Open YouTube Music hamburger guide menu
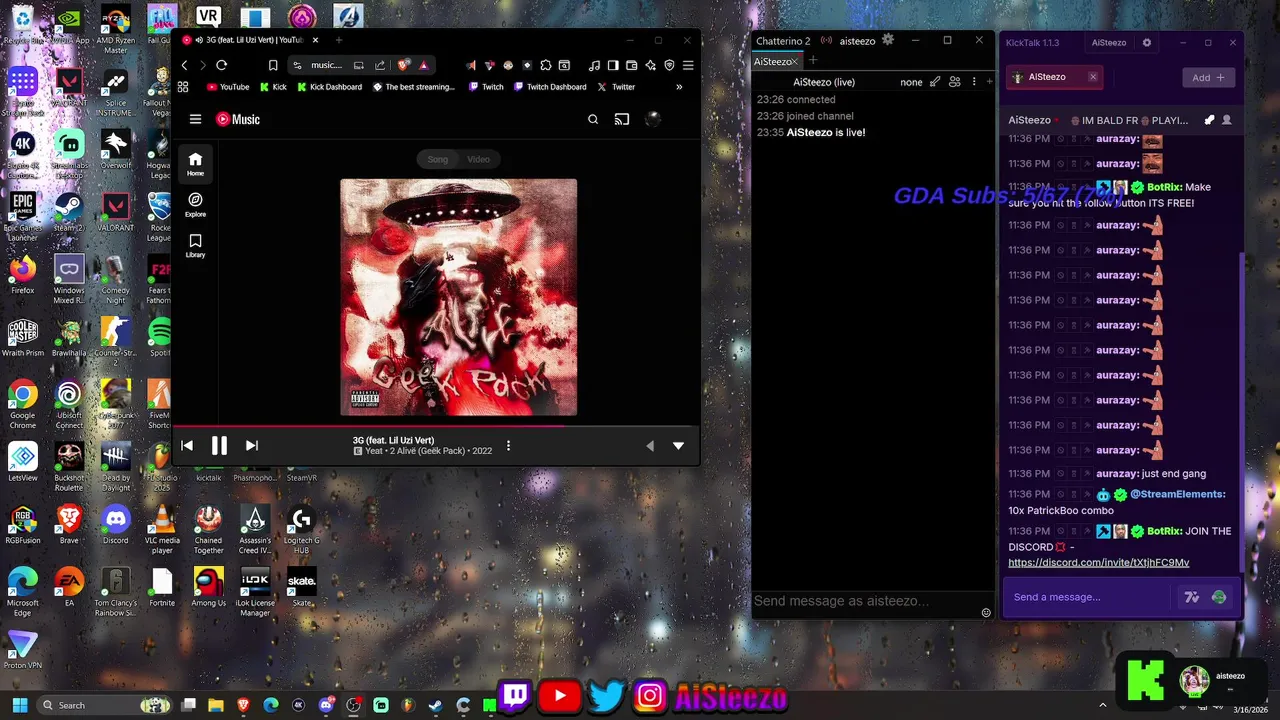This screenshot has height=720, width=1280. tap(195, 119)
